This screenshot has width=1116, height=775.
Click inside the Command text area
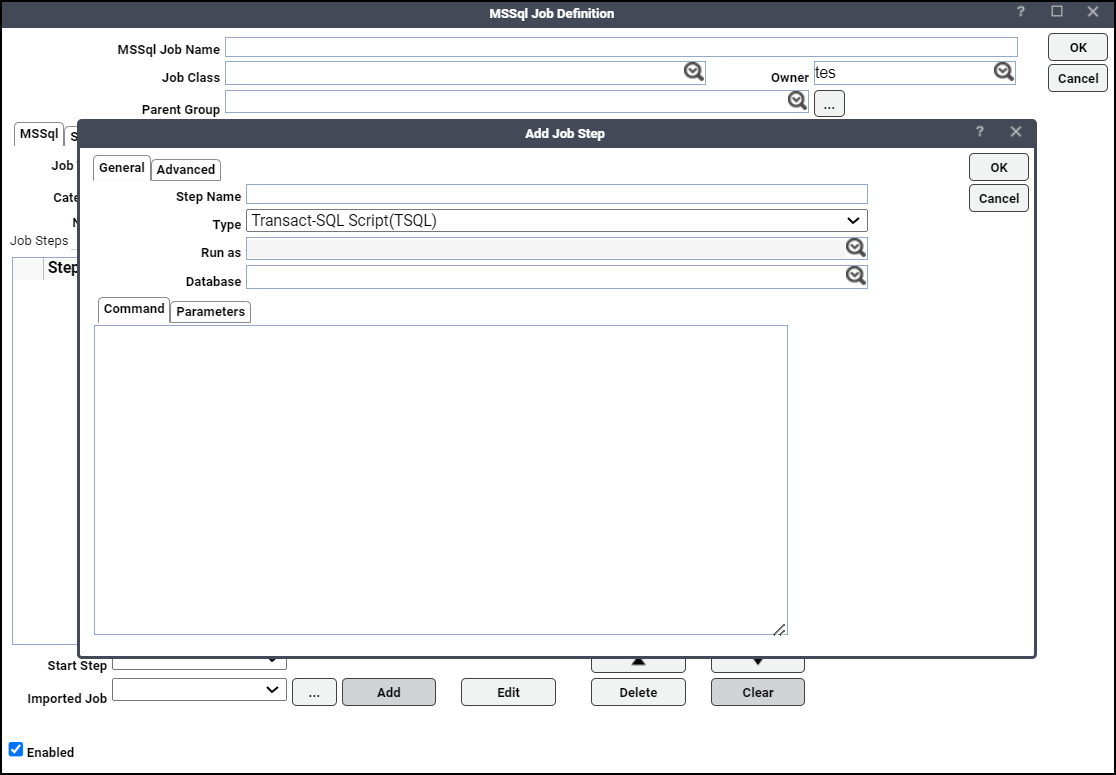click(441, 480)
